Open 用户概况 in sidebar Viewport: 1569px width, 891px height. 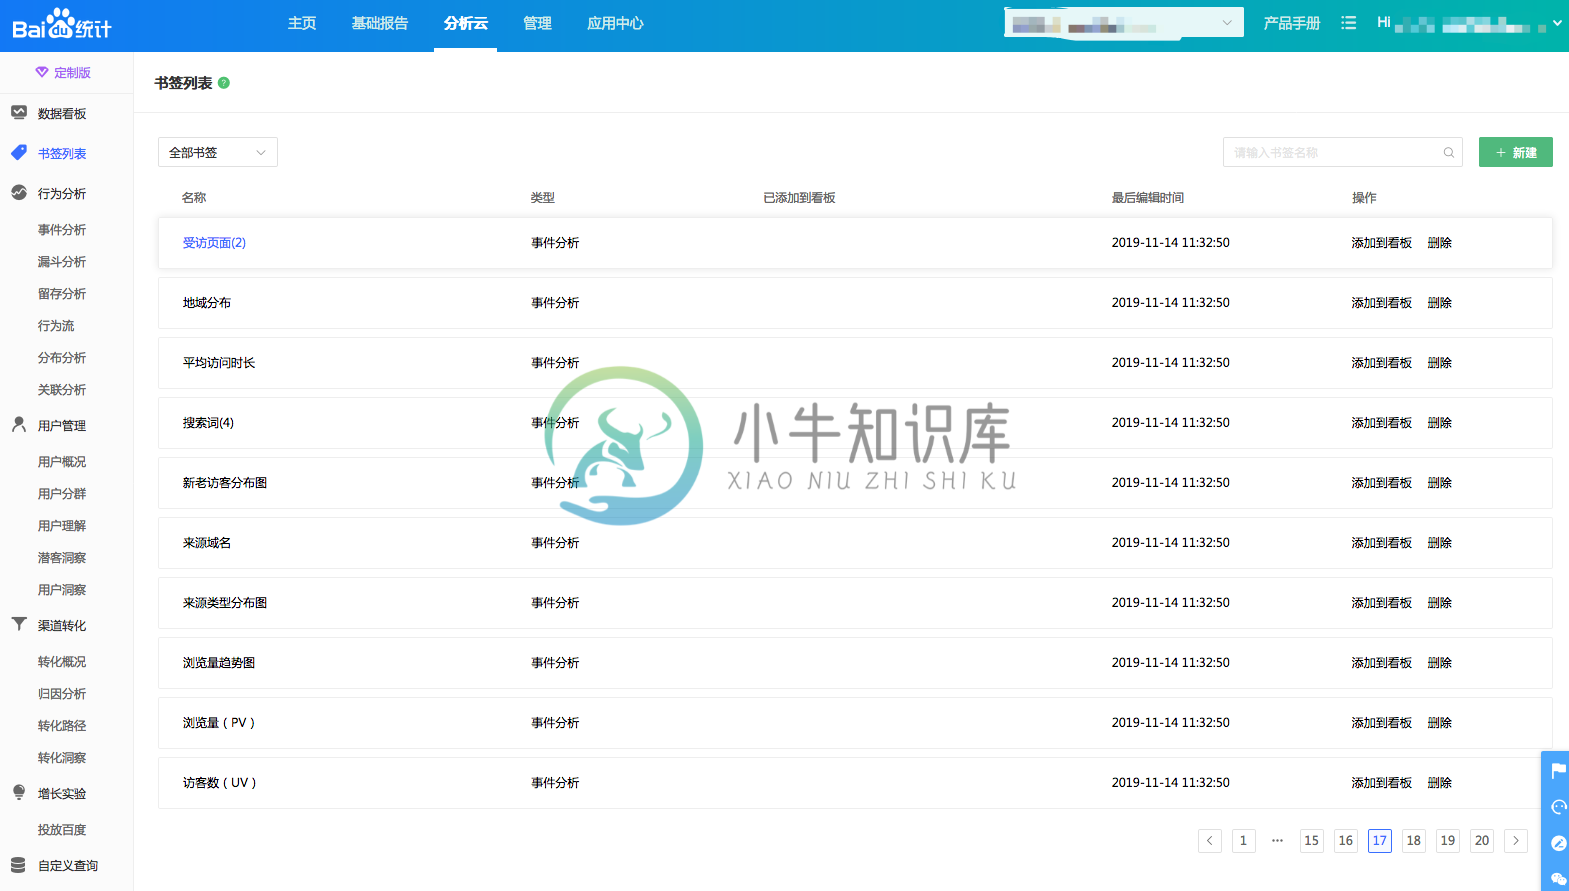tap(62, 462)
